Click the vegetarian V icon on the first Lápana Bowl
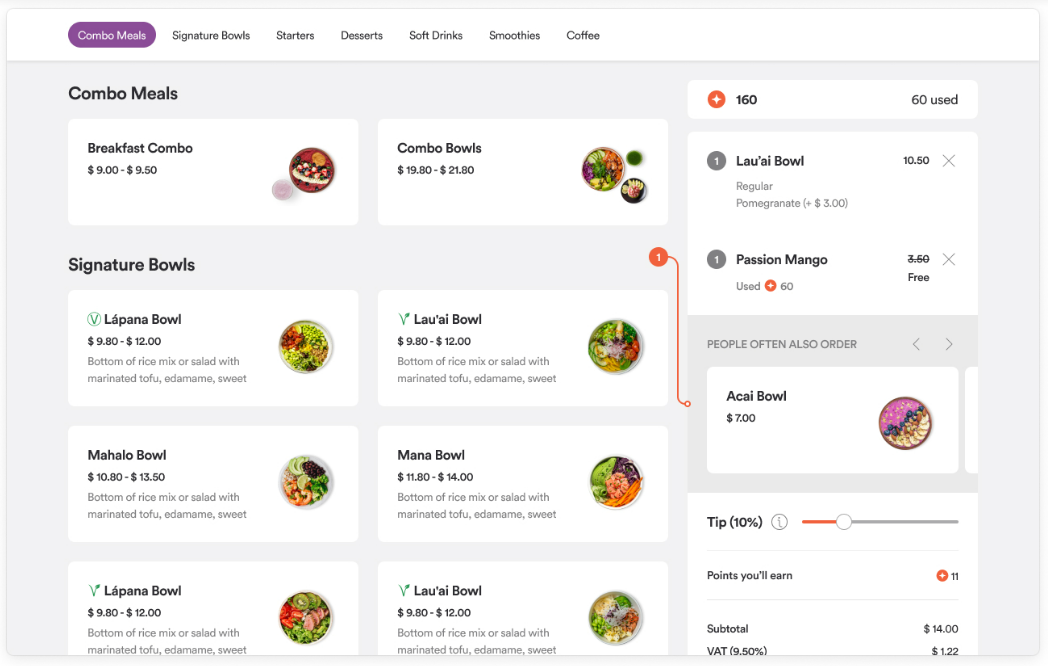1048x666 pixels. tap(94, 320)
